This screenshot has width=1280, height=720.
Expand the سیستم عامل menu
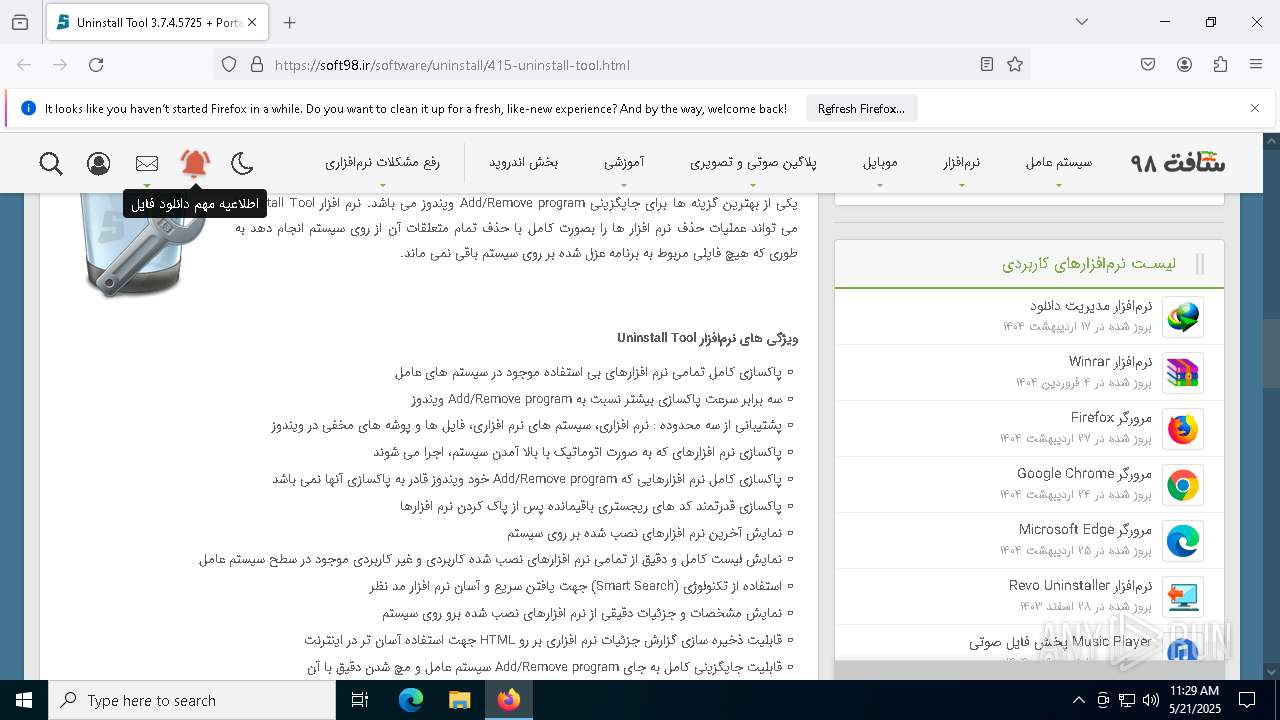(1059, 162)
